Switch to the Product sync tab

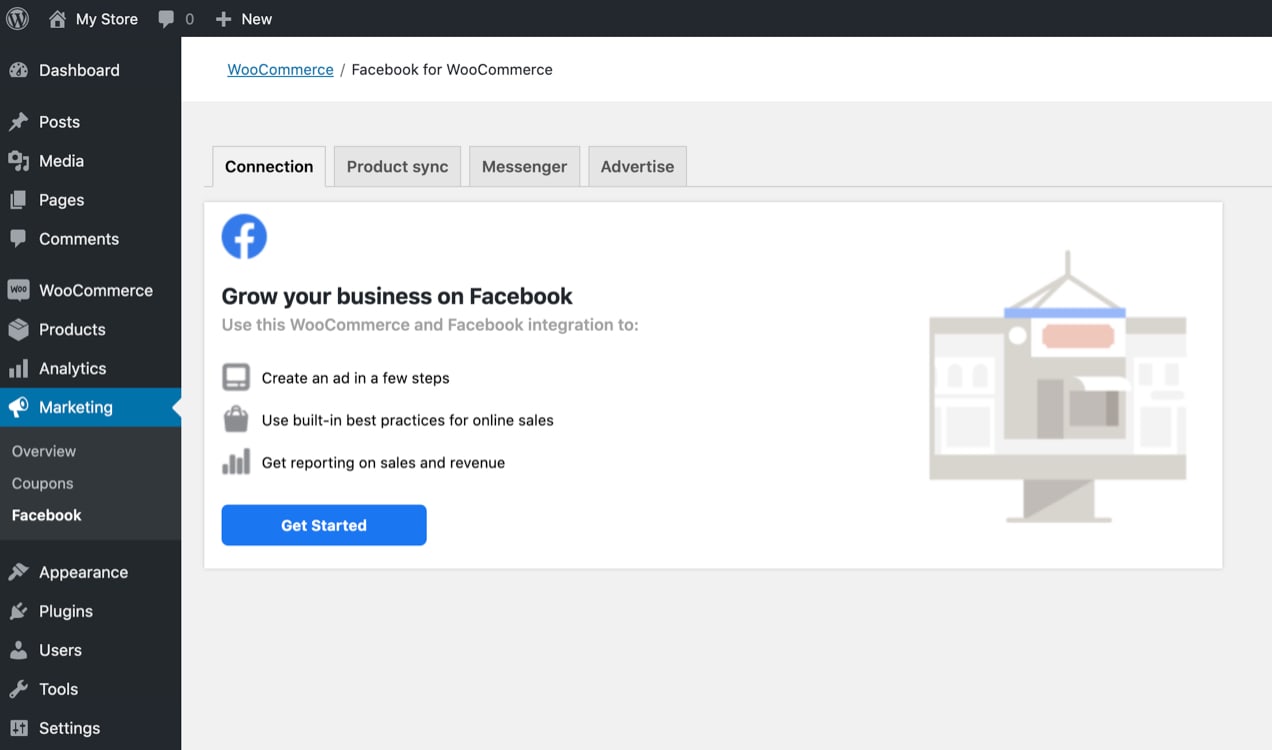pyautogui.click(x=396, y=166)
